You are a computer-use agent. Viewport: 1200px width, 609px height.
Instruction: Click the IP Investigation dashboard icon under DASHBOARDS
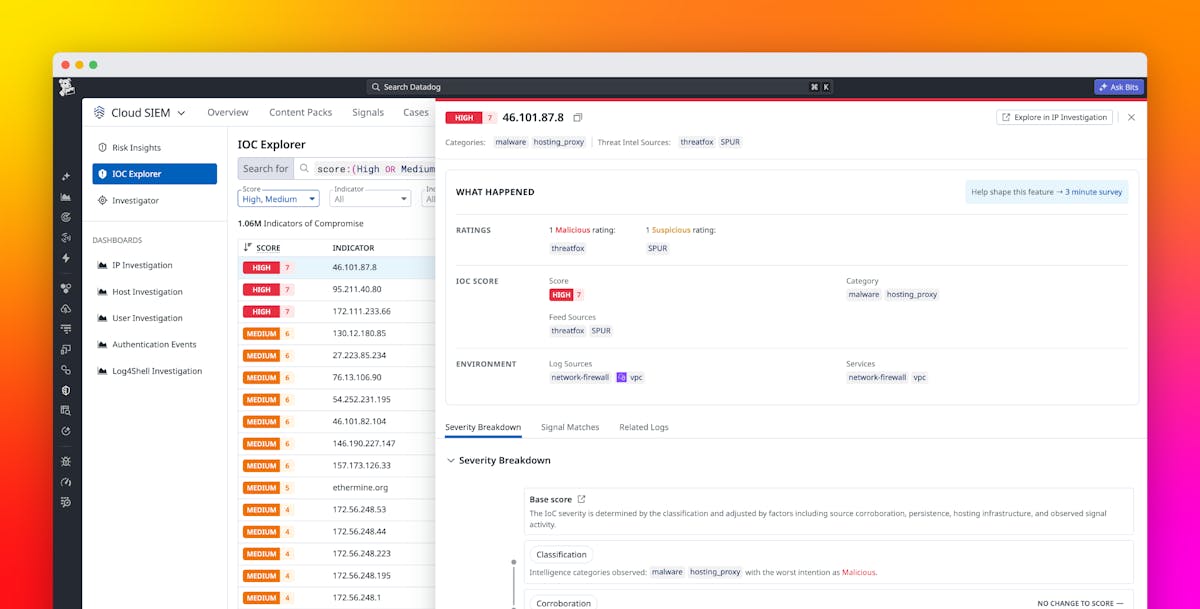click(103, 265)
